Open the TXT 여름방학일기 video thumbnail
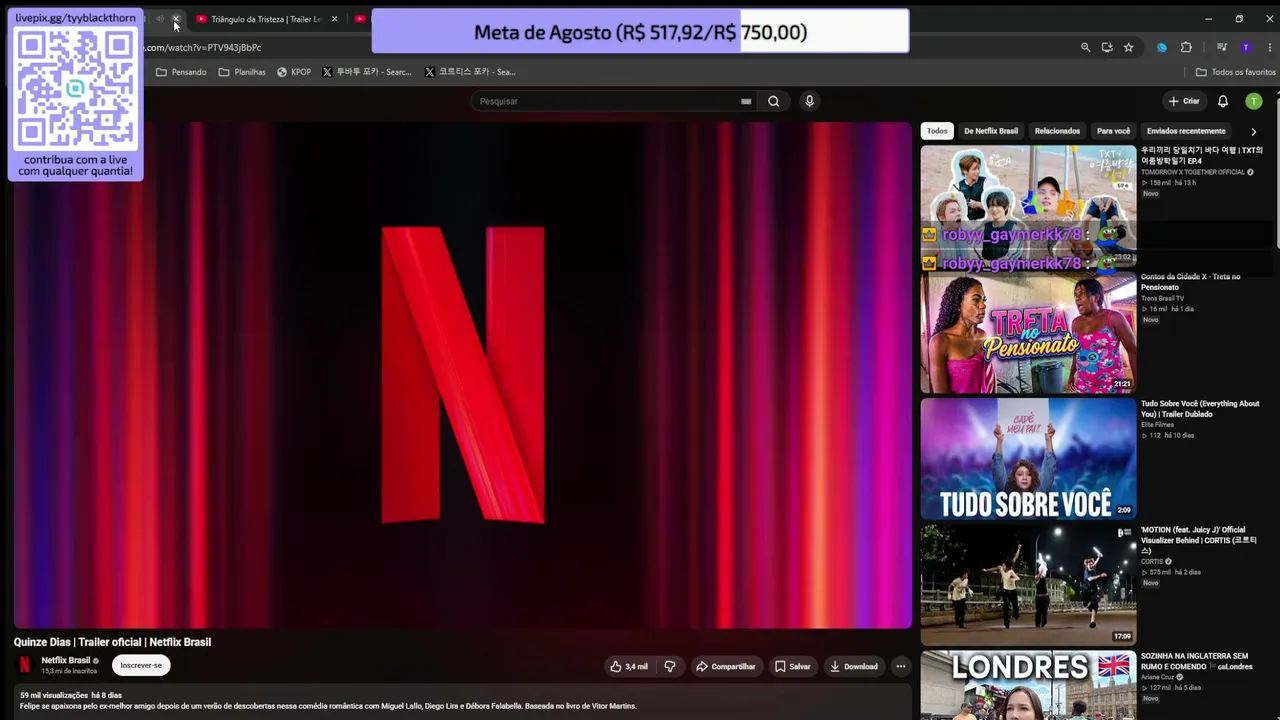Screen dimensions: 1280x720 tap(1028, 205)
